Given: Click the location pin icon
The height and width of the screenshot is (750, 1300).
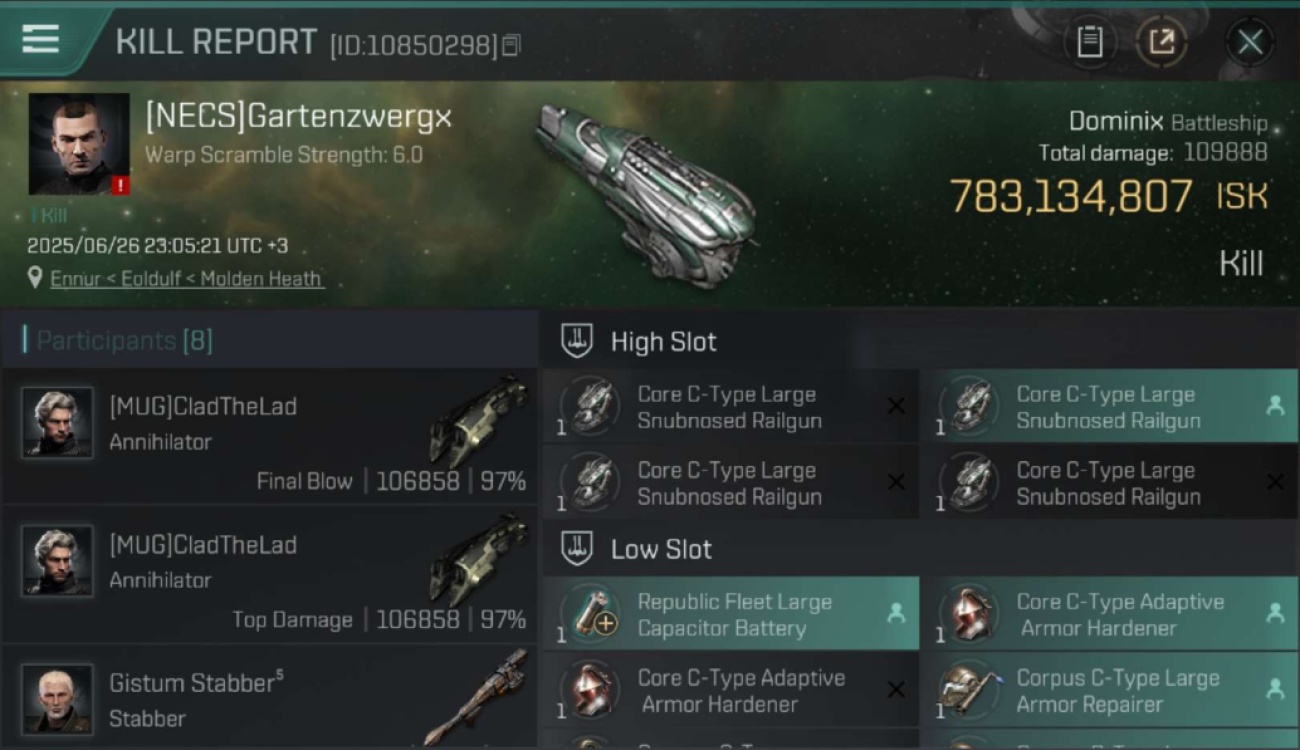Looking at the screenshot, I should pyautogui.click(x=36, y=278).
